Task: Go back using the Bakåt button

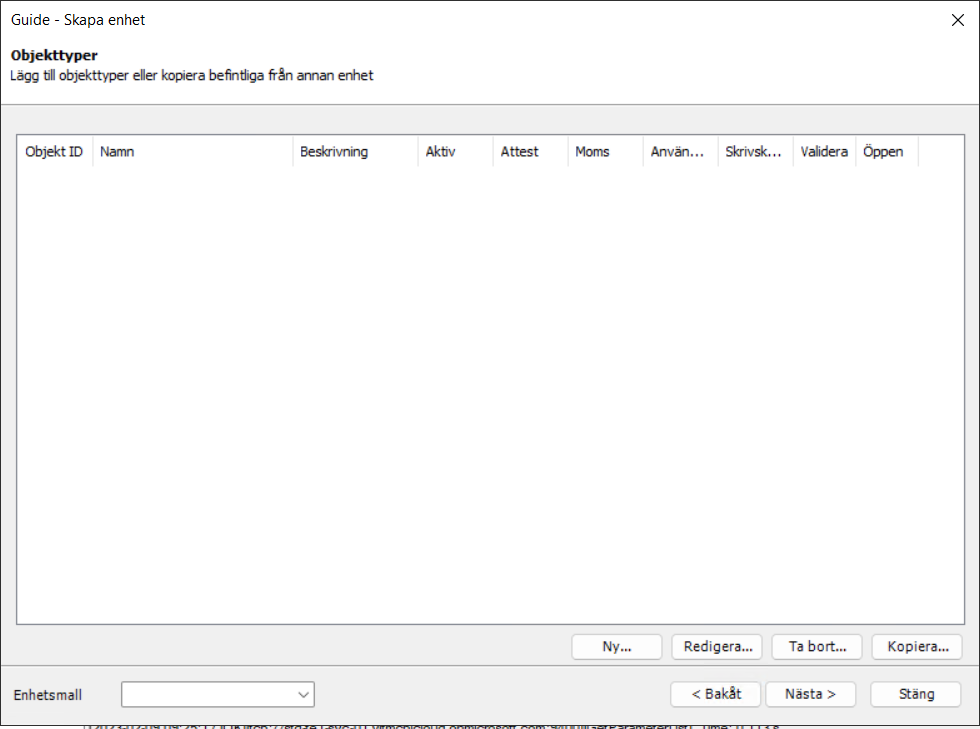Action: click(715, 694)
